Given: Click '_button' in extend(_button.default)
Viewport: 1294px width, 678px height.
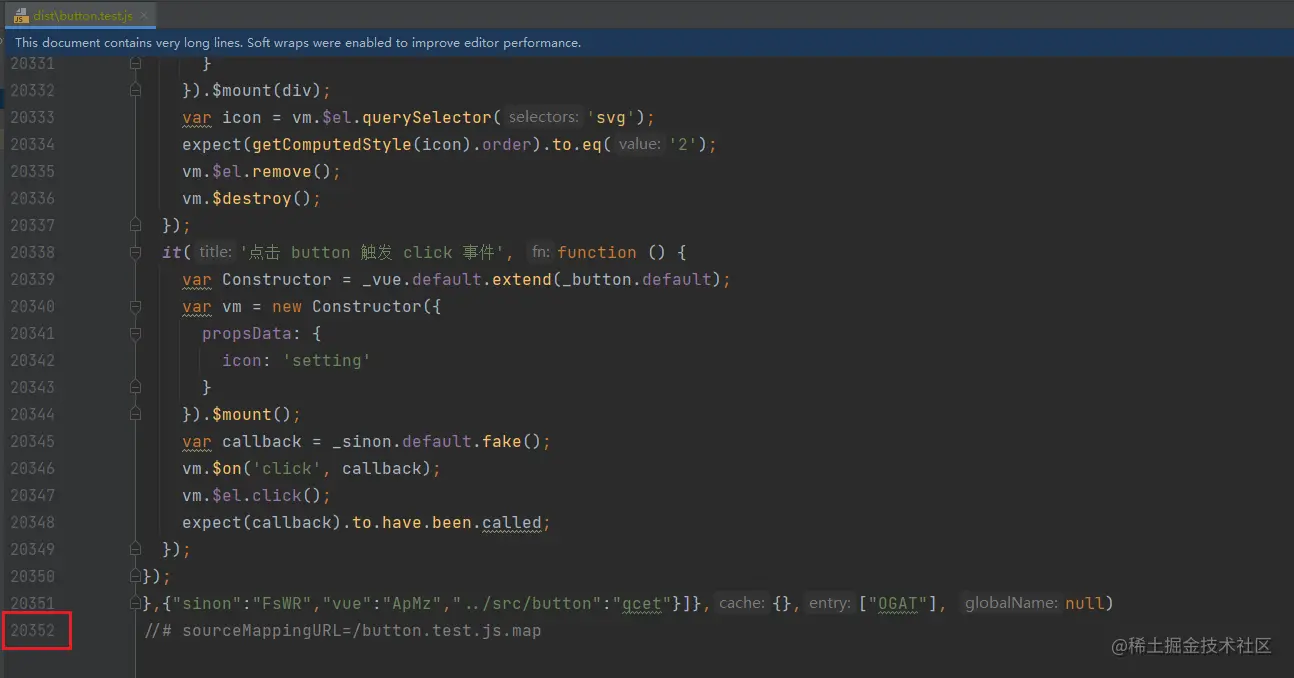Looking at the screenshot, I should coord(597,279).
